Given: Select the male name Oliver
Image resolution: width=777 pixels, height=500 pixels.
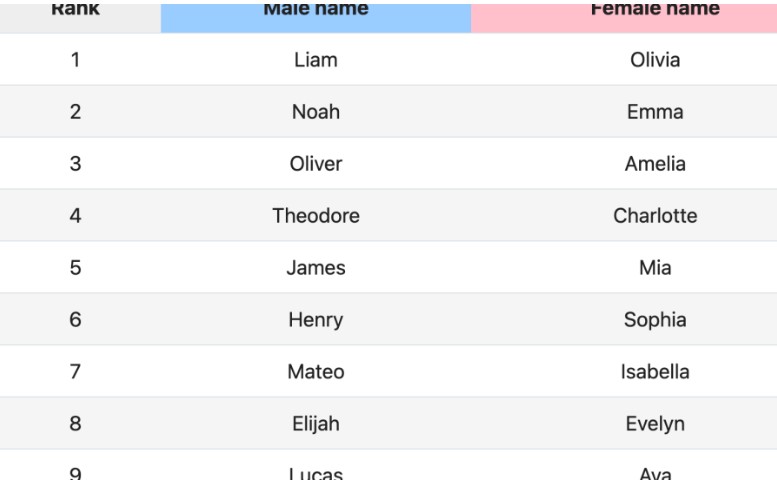Looking at the screenshot, I should pyautogui.click(x=316, y=164).
